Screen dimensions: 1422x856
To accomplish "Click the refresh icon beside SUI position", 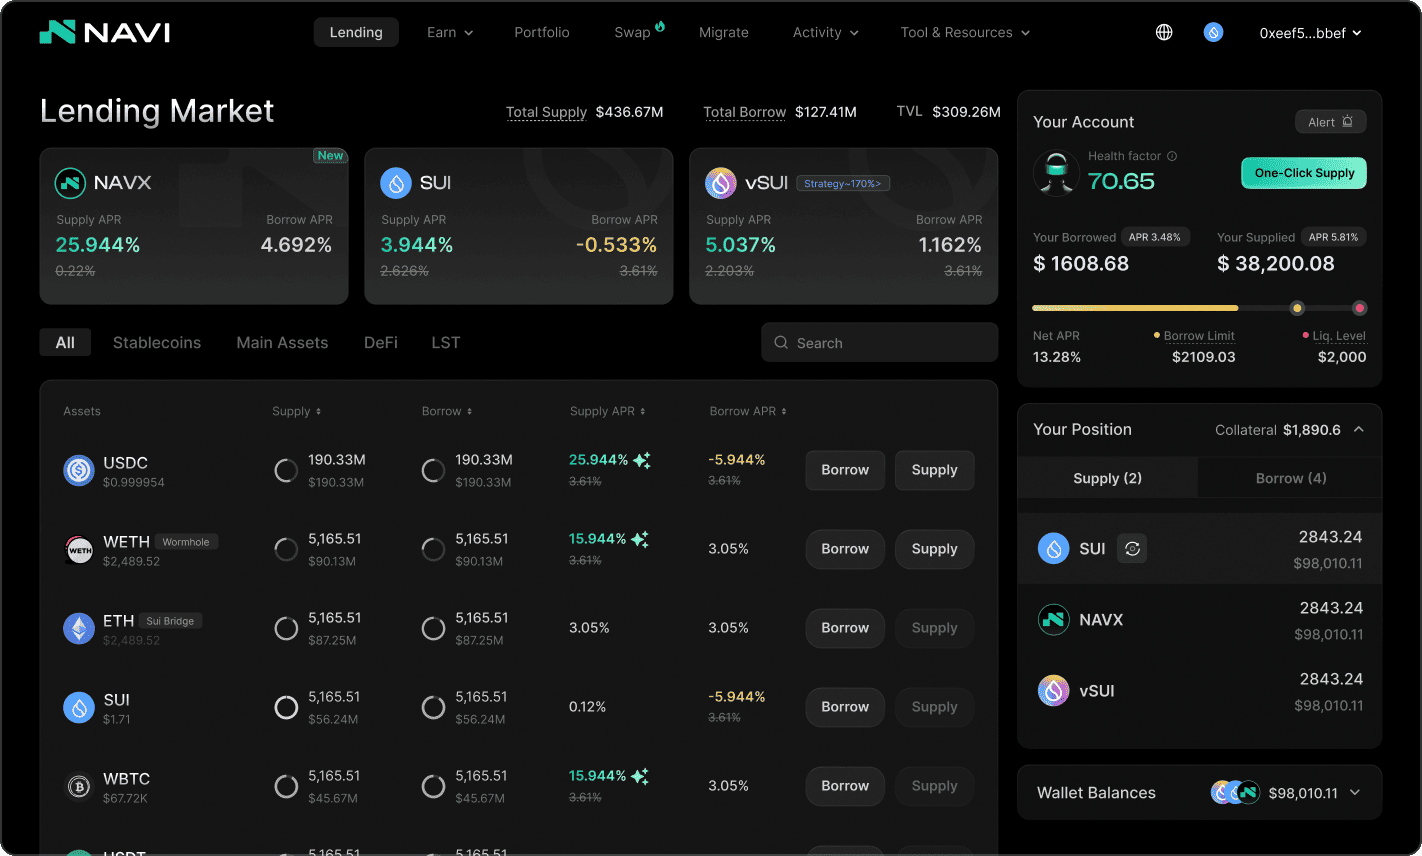I will [1131, 548].
